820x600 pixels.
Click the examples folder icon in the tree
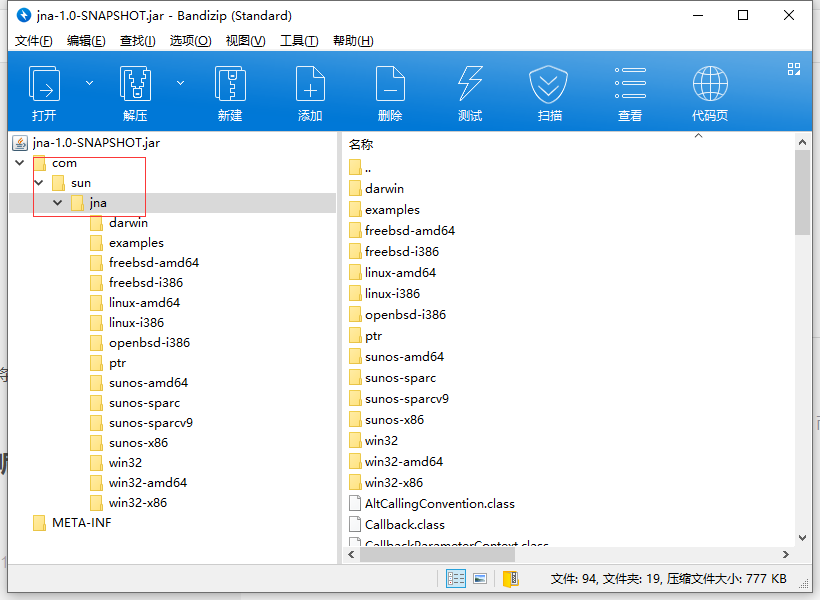click(96, 243)
